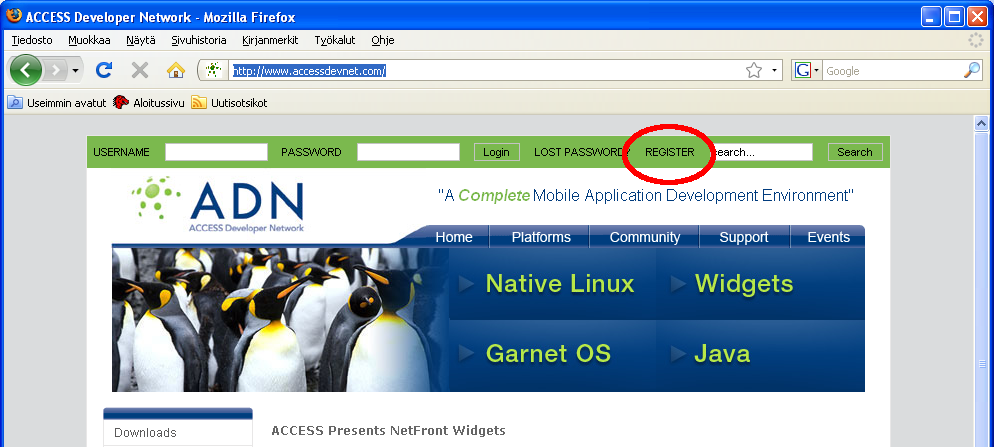Viewport: 994px width, 447px height.
Task: Click the PASSWORD input field
Action: click(x=408, y=152)
